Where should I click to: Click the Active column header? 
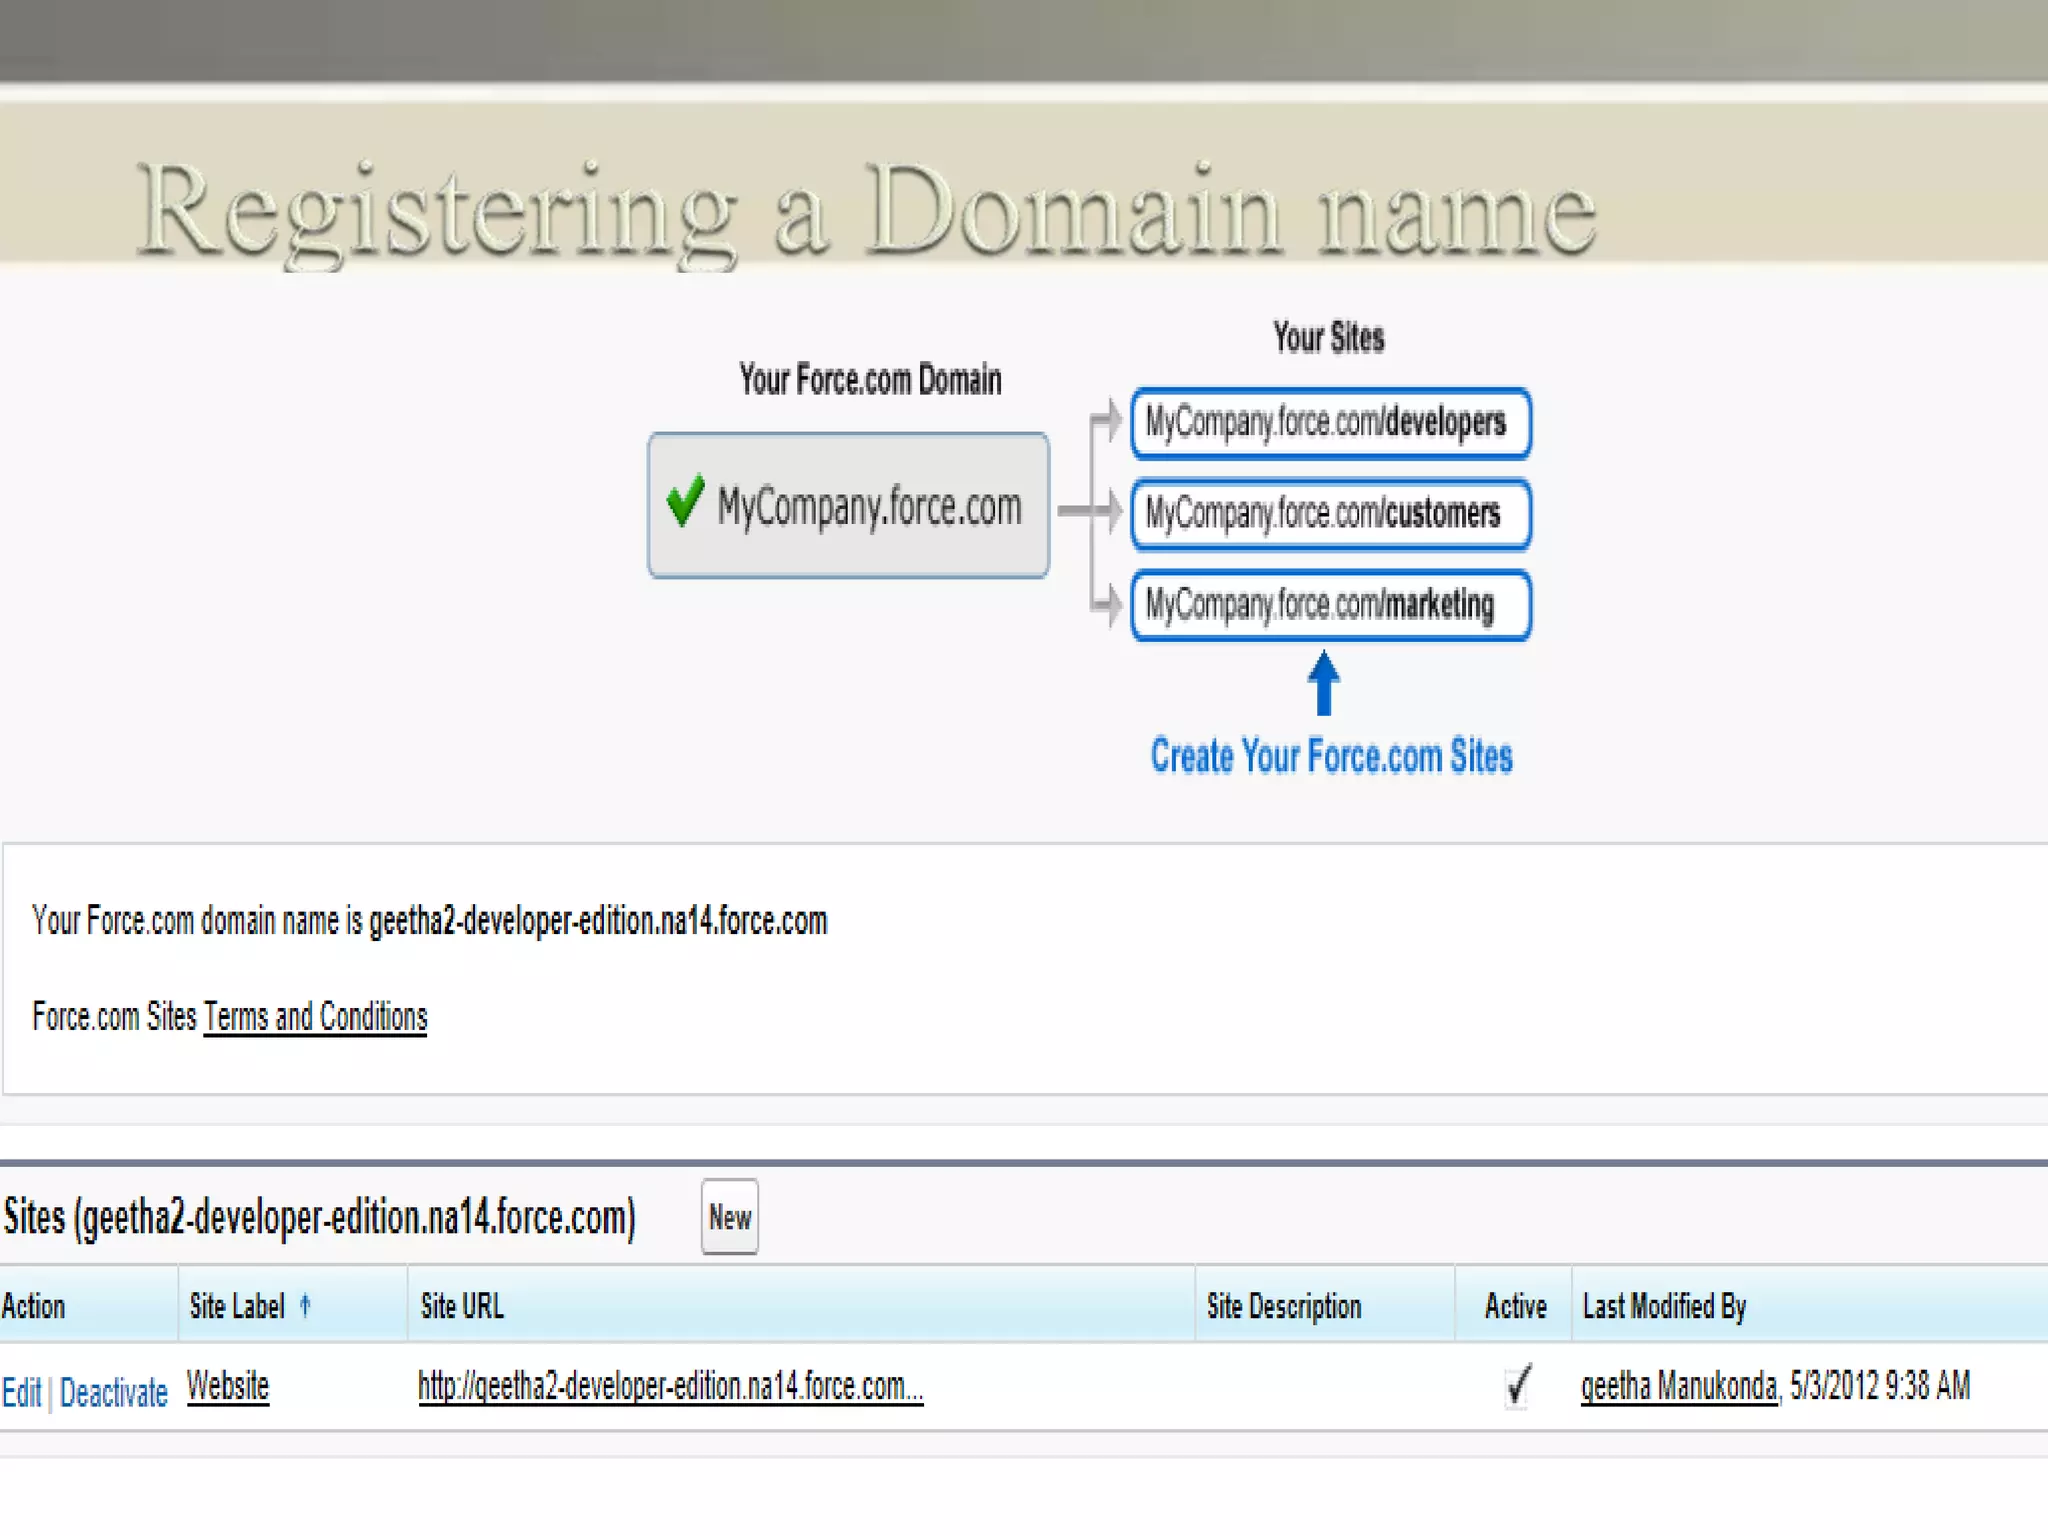point(1515,1306)
